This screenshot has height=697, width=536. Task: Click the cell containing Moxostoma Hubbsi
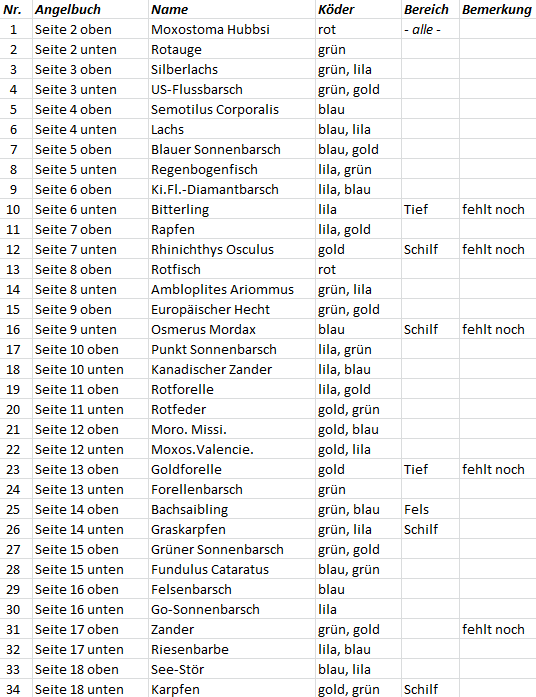[232, 29]
